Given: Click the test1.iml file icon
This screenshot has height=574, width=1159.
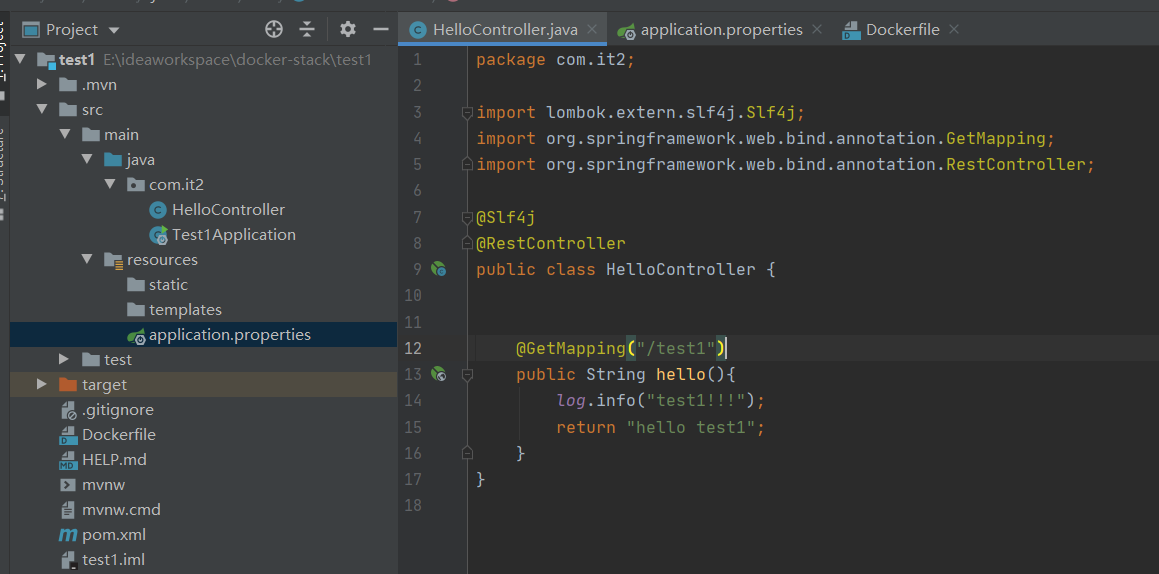Looking at the screenshot, I should pos(68,560).
